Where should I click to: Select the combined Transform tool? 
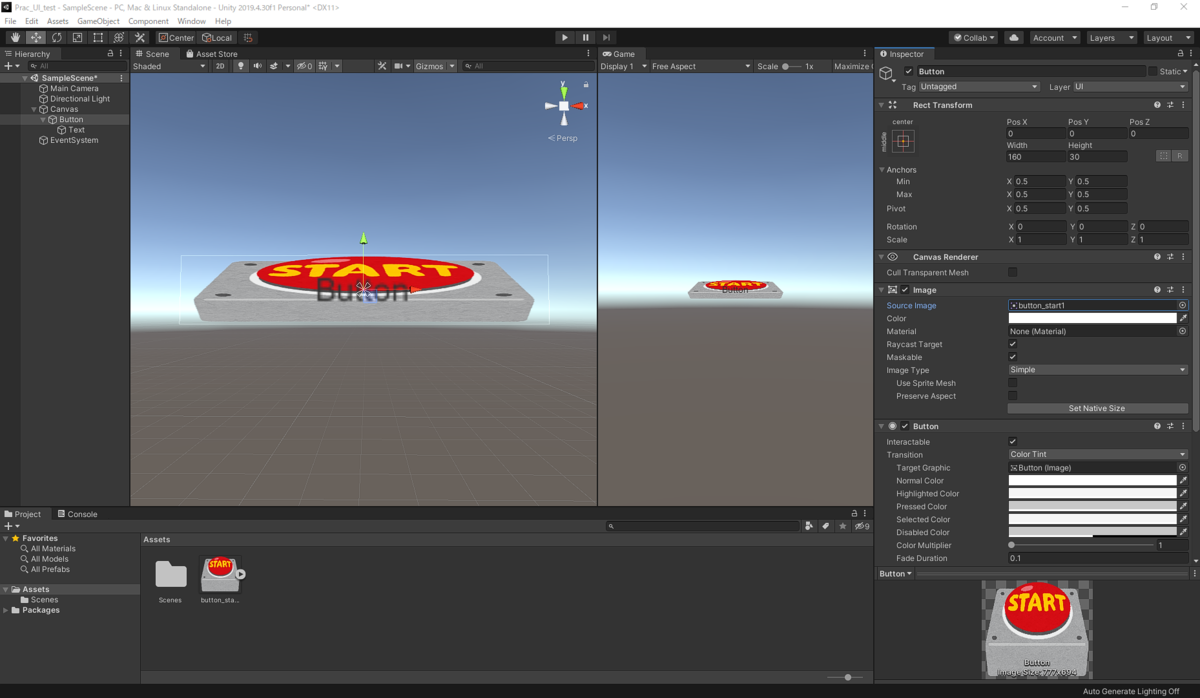tap(119, 38)
